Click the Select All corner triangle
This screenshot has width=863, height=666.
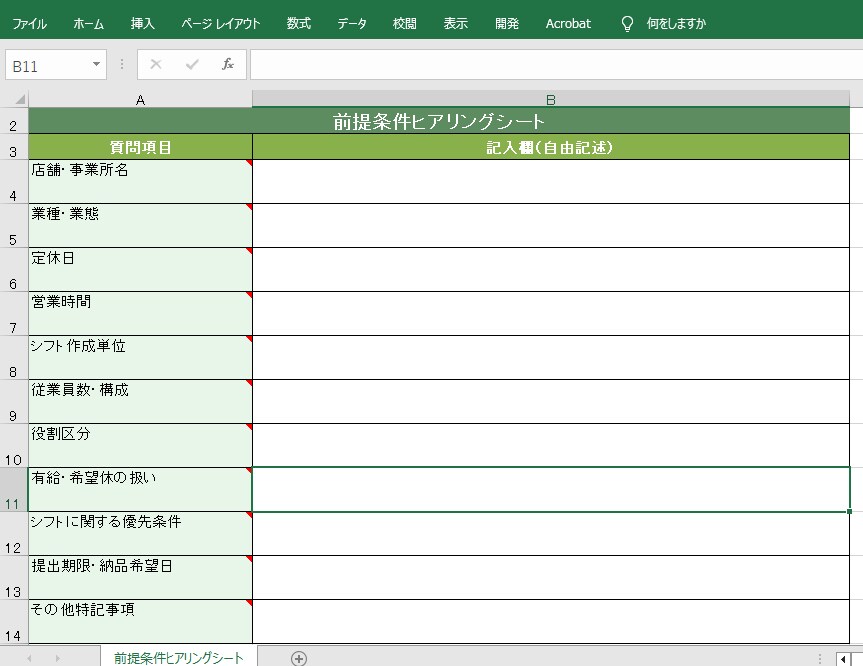(20, 100)
